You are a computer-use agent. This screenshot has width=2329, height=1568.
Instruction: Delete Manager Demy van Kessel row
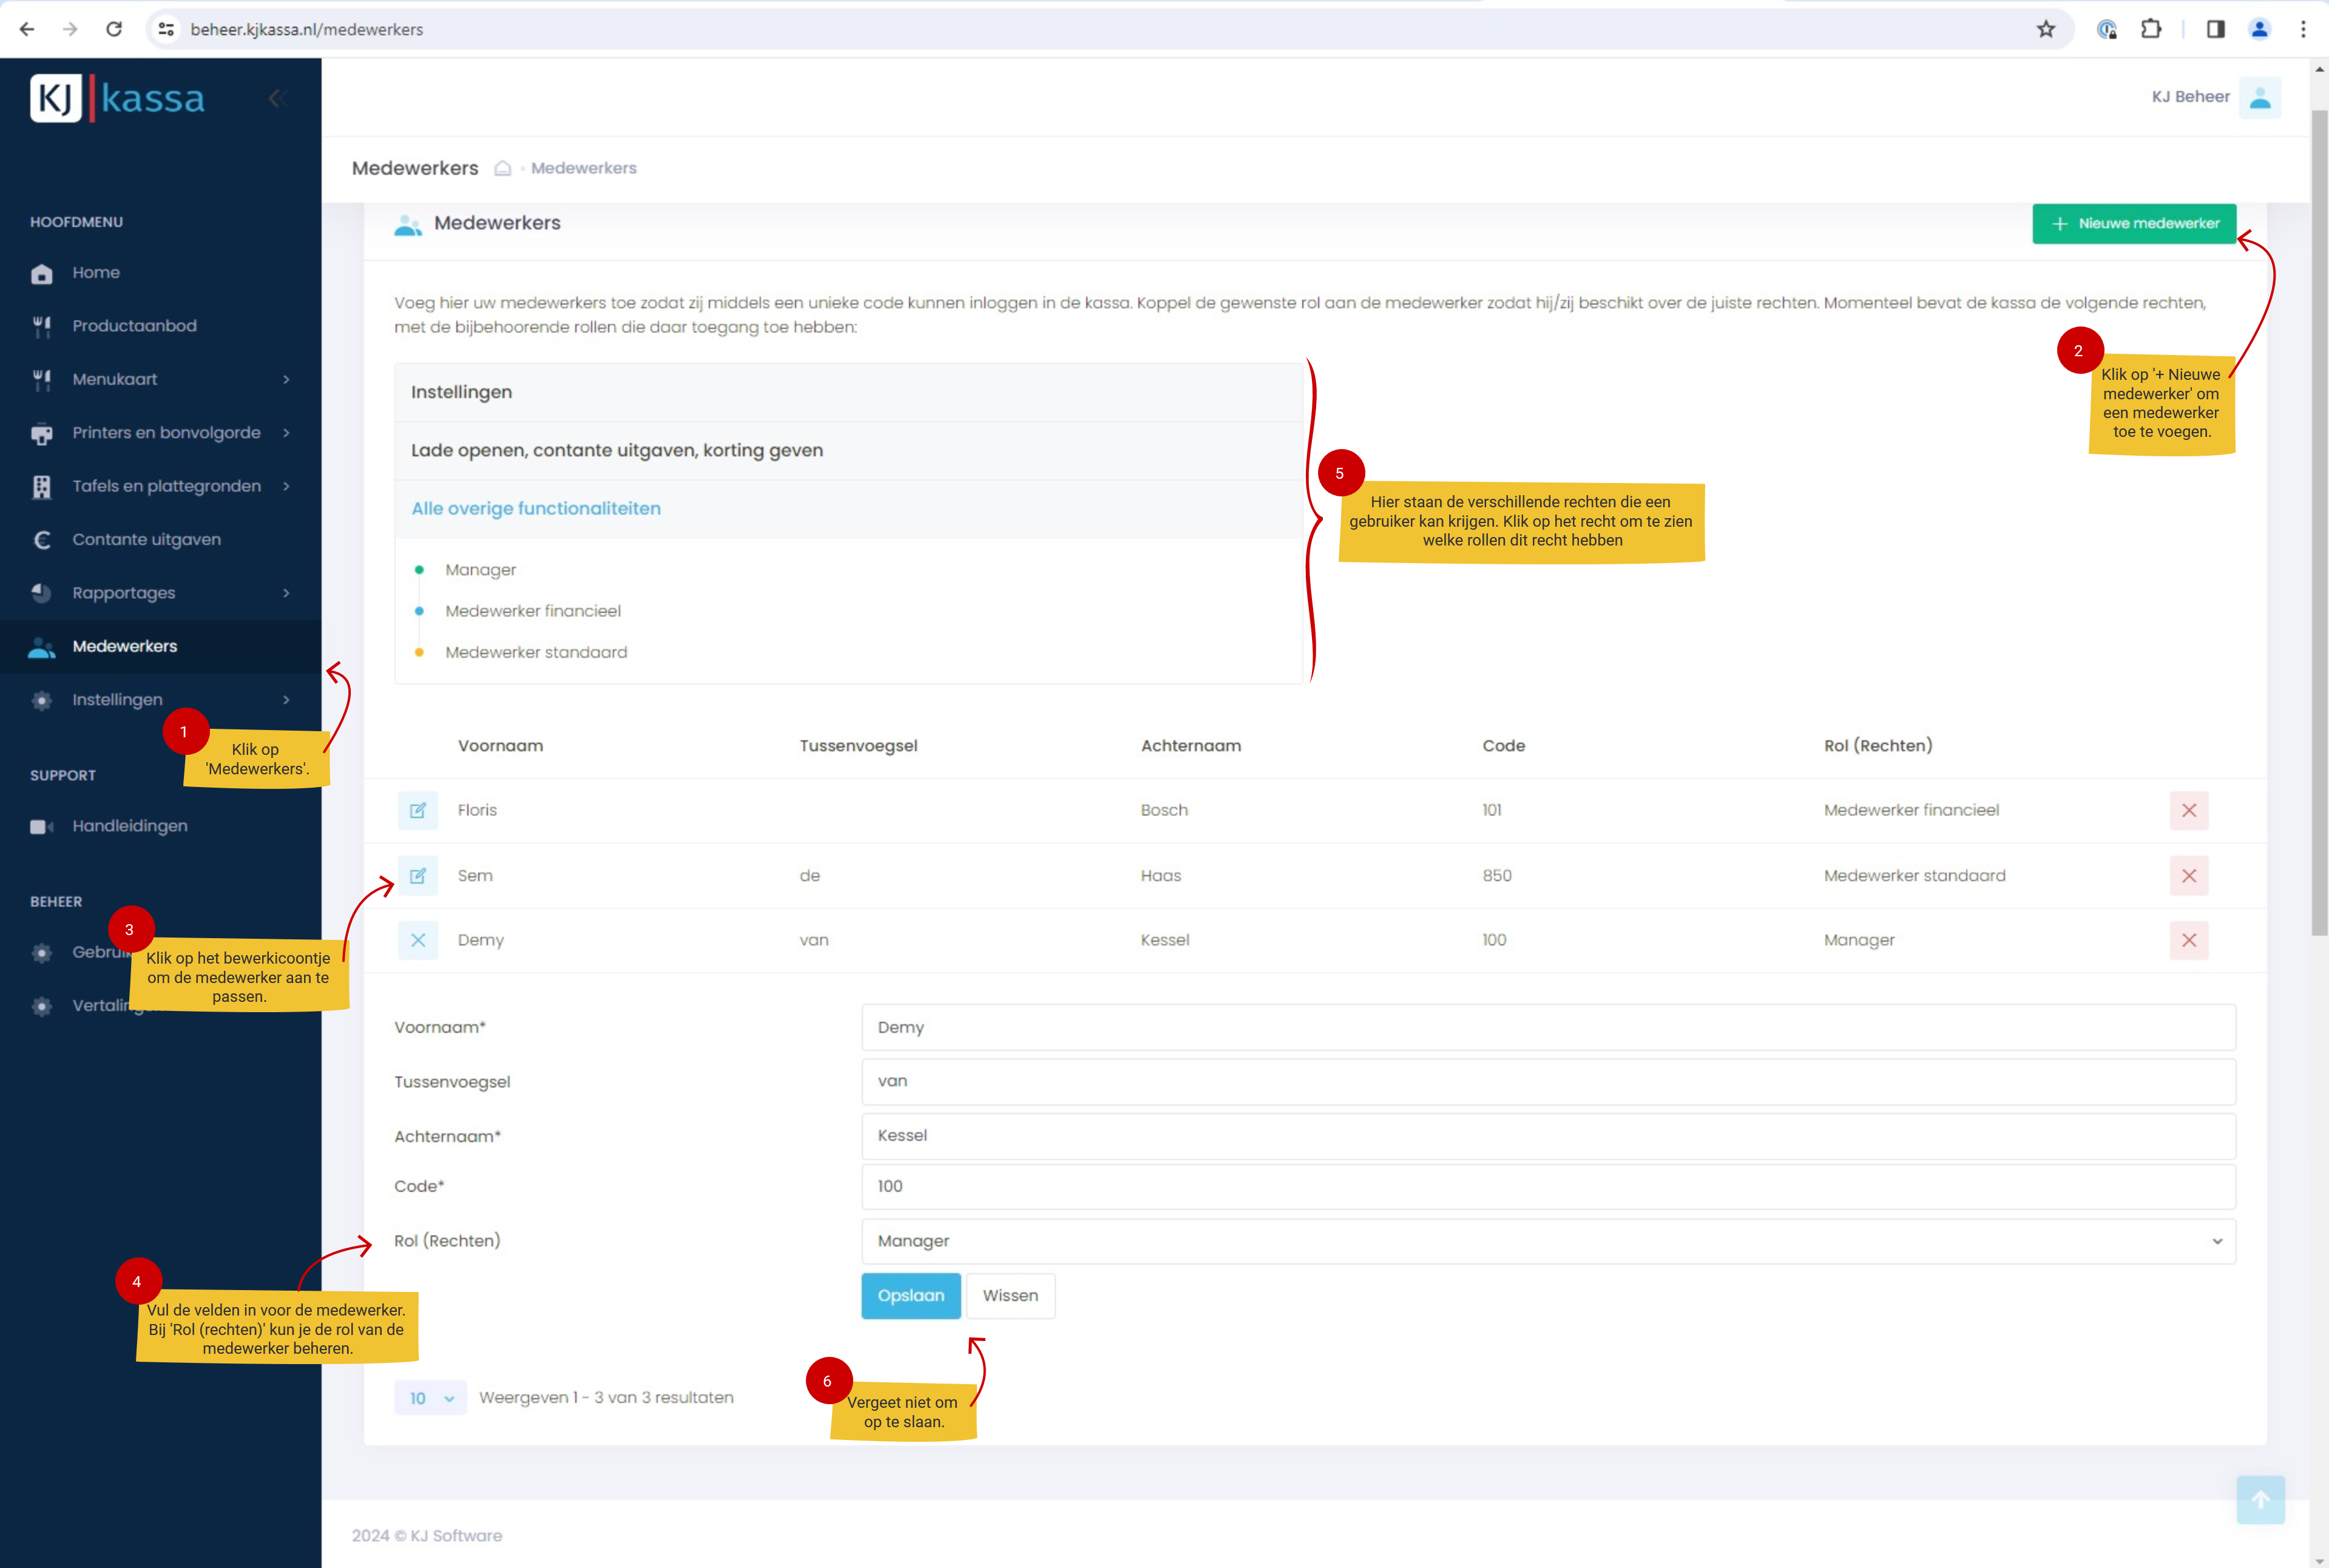2188,940
